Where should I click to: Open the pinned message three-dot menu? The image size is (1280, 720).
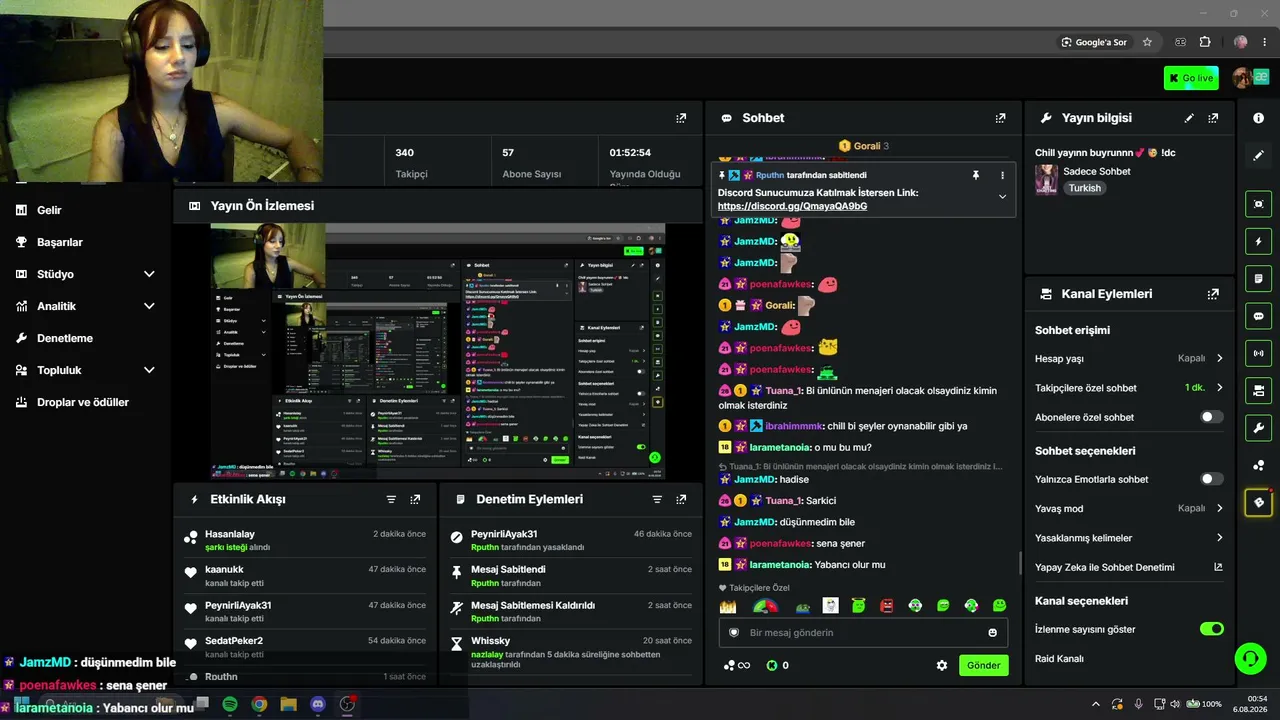[1002, 175]
